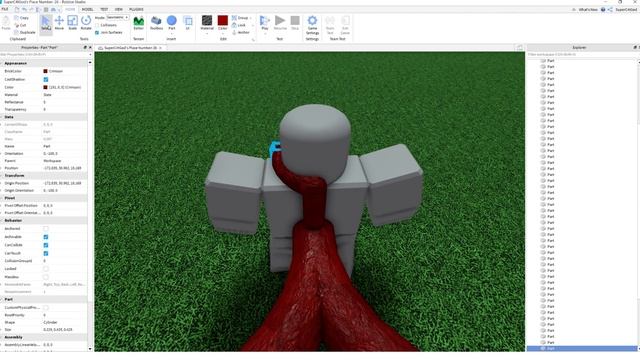Insert a new Part
Viewport: 640px width, 360px height.
171,23
